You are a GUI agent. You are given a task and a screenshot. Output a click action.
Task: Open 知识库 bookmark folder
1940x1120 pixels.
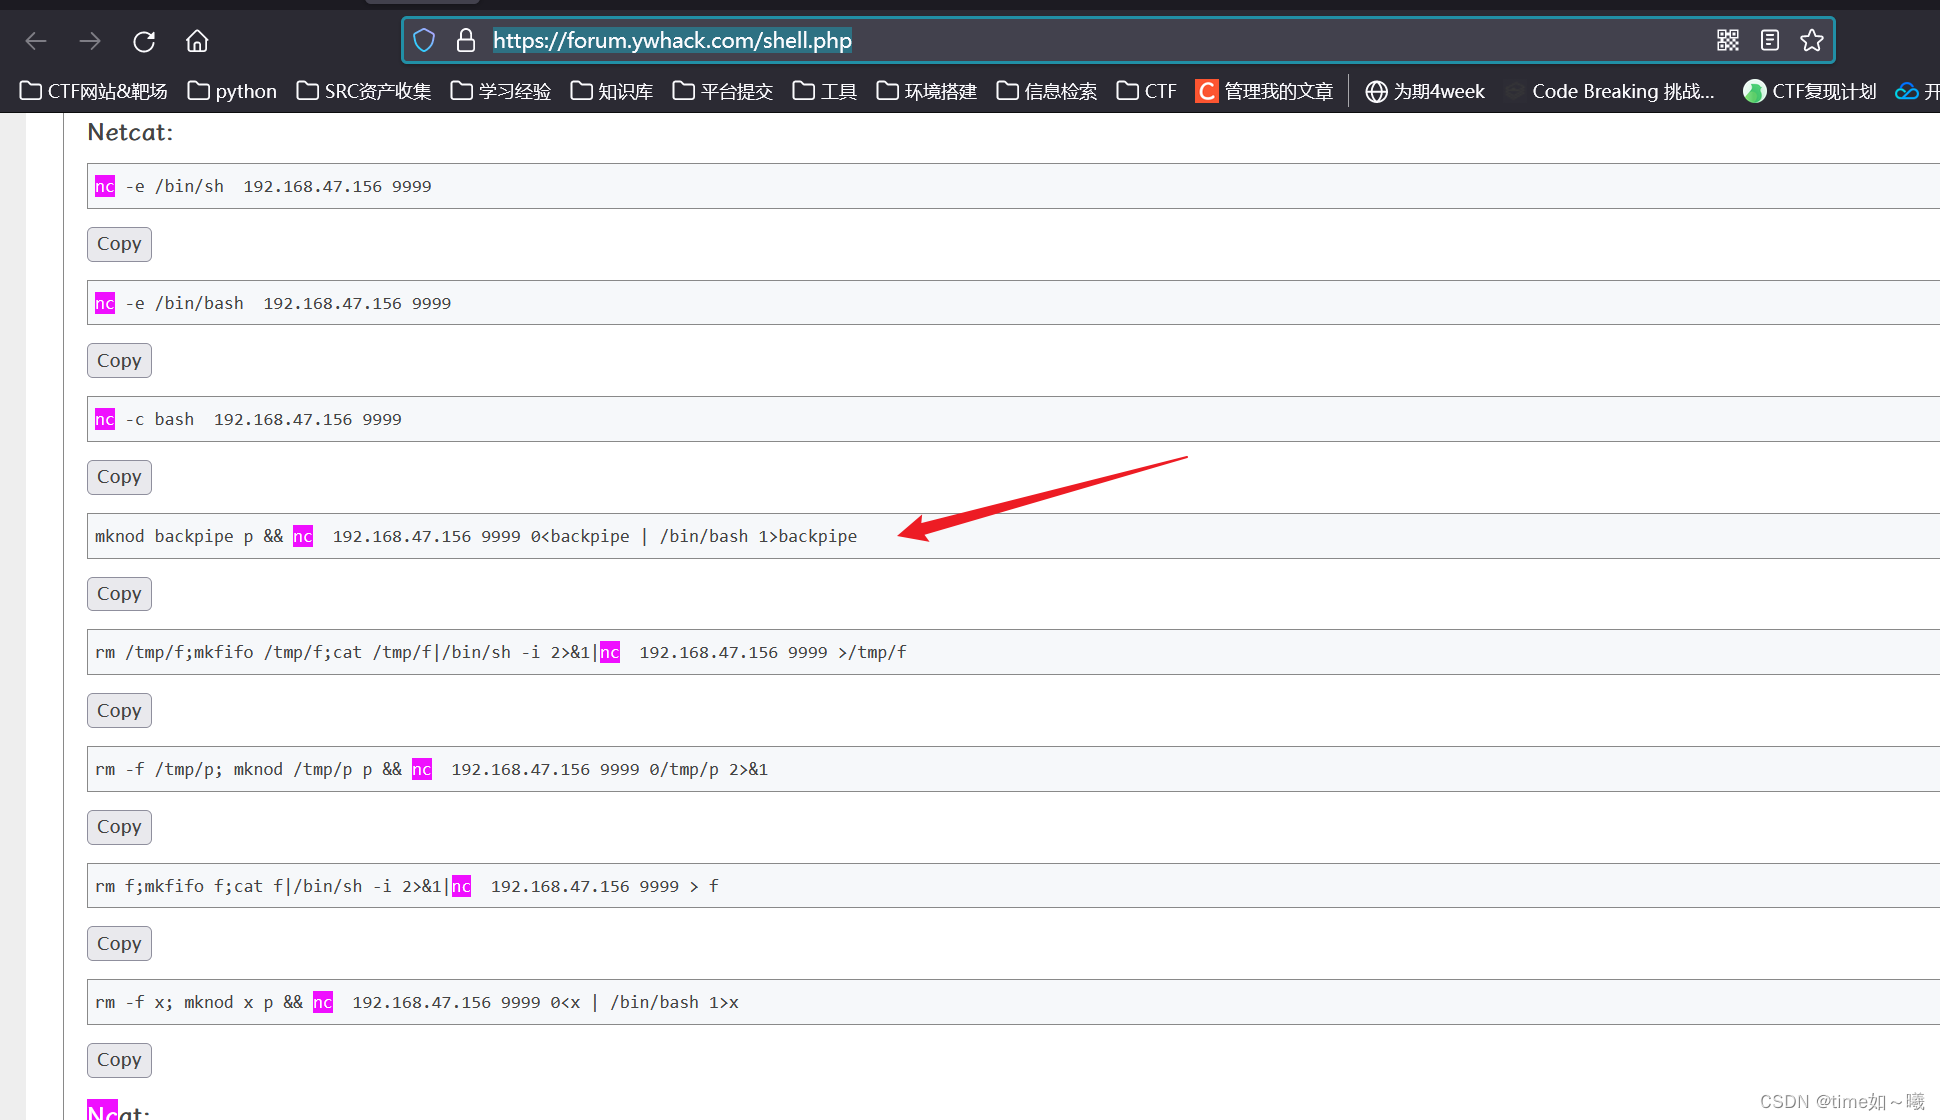click(612, 91)
